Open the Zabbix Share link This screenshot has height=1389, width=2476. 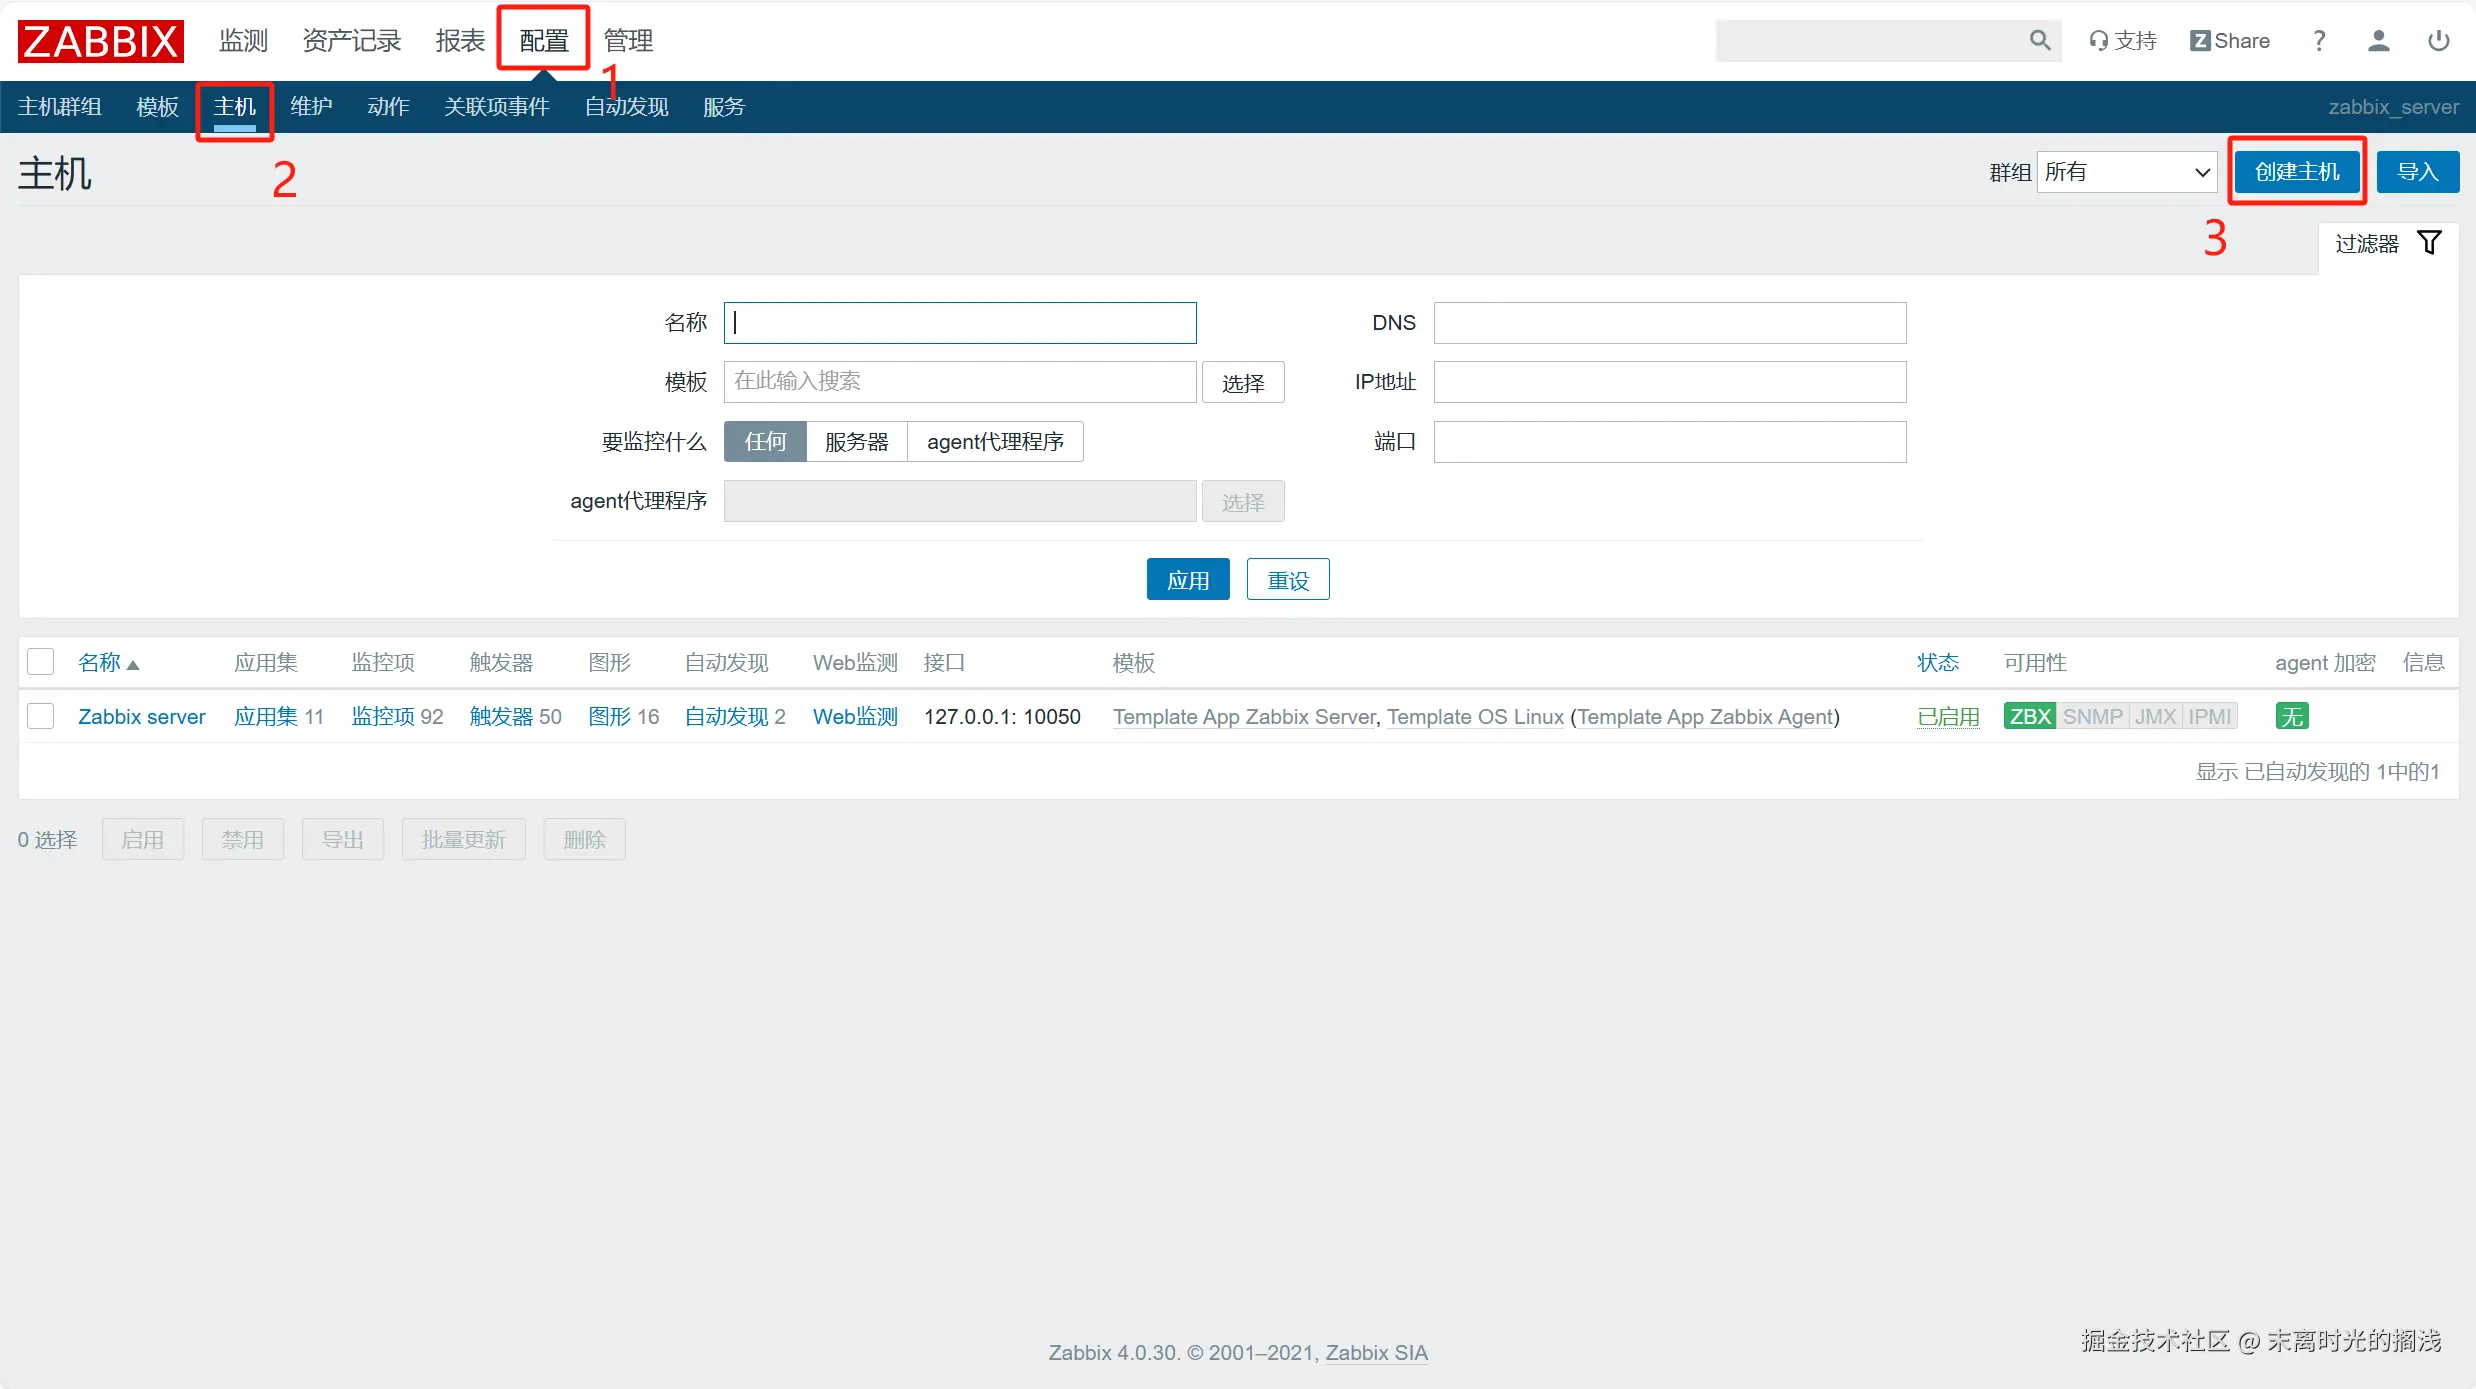coord(2229,41)
